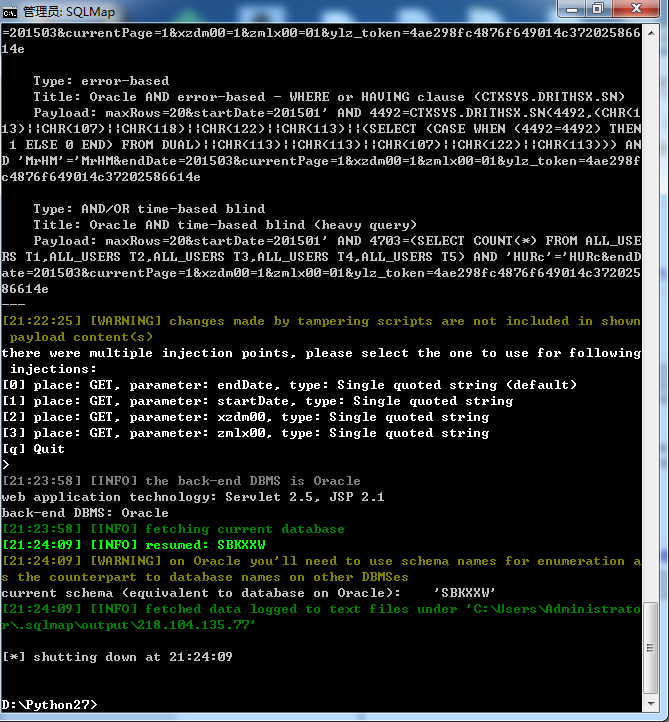
Task: Click the vertical scrollbar thumb
Action: [x=651, y=647]
